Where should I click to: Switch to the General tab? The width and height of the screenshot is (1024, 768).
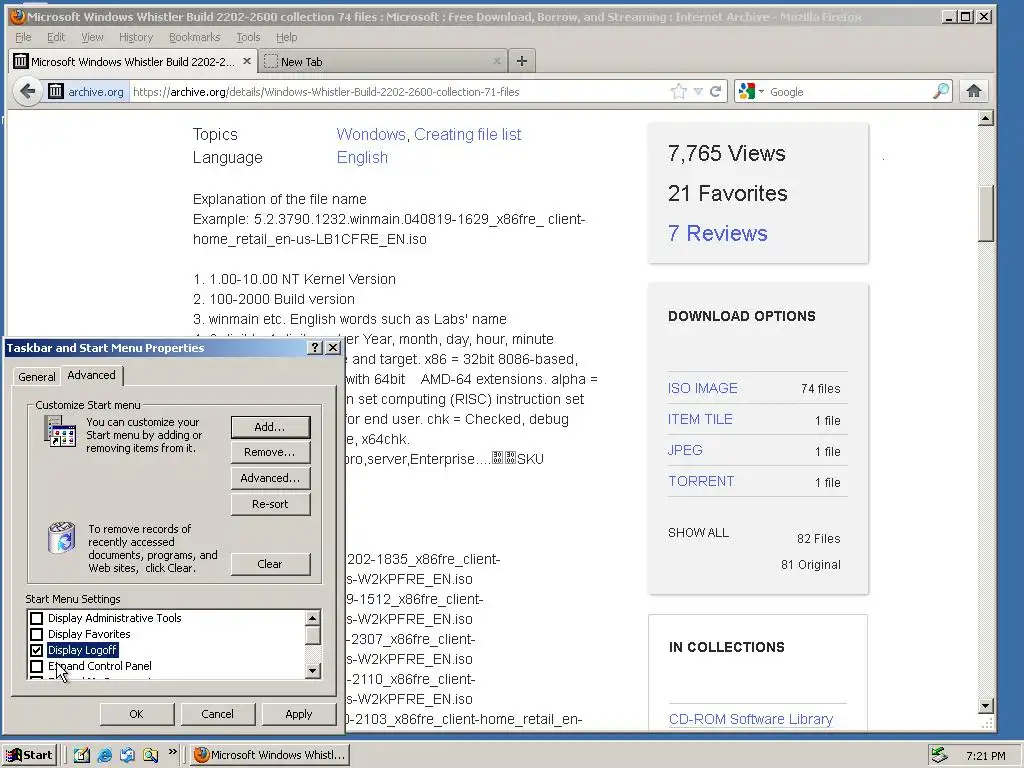37,377
